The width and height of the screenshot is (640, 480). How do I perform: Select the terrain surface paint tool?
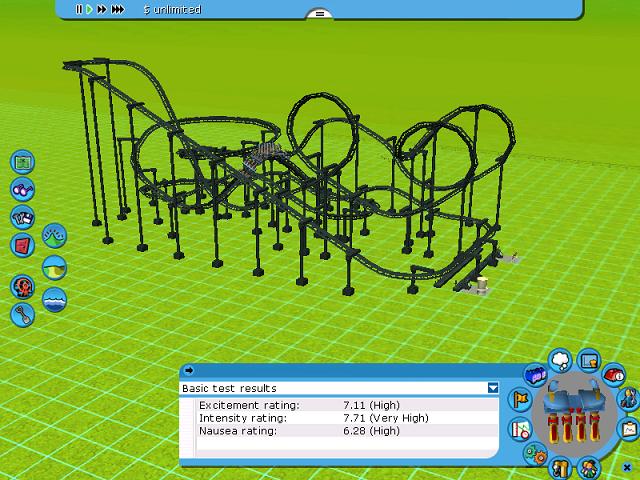[54, 268]
